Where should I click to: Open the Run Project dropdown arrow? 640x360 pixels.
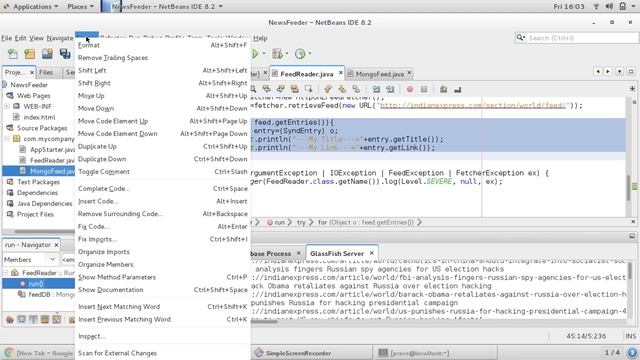[x=264, y=54]
